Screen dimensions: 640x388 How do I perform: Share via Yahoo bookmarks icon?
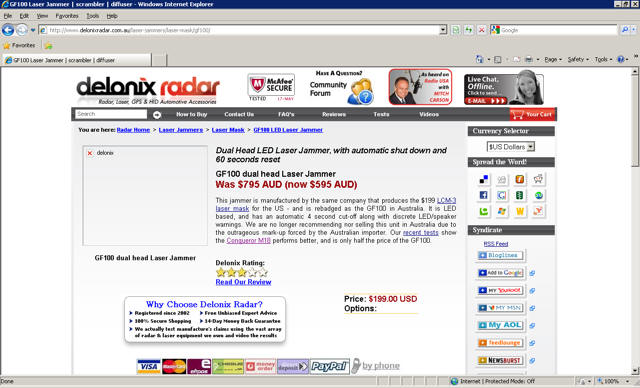(x=538, y=211)
